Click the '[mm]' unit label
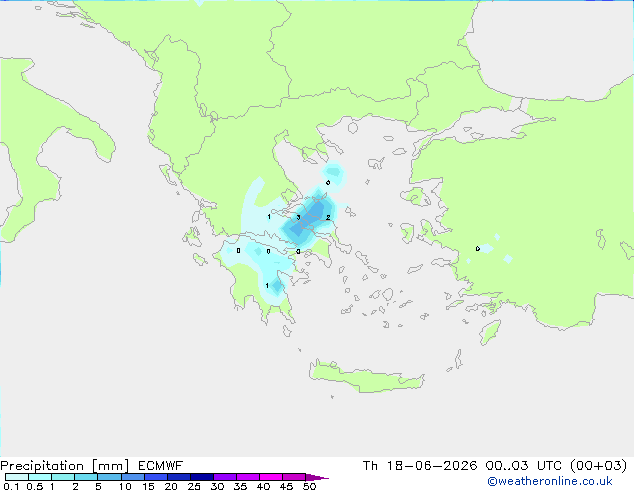634x490 pixels. tap(110, 466)
